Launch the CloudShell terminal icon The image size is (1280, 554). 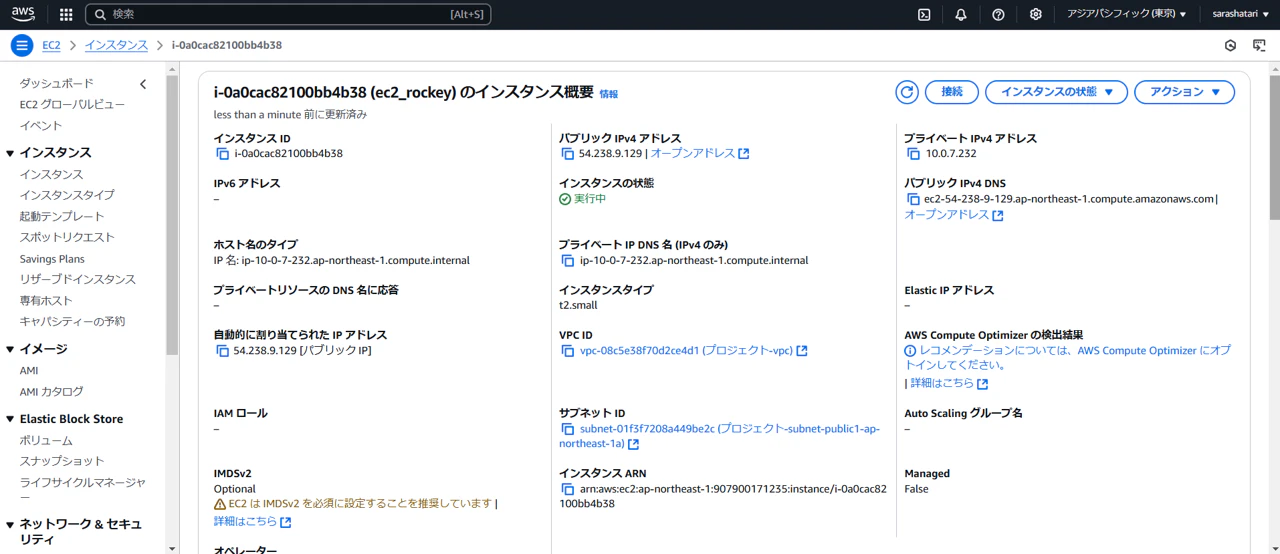coord(924,14)
